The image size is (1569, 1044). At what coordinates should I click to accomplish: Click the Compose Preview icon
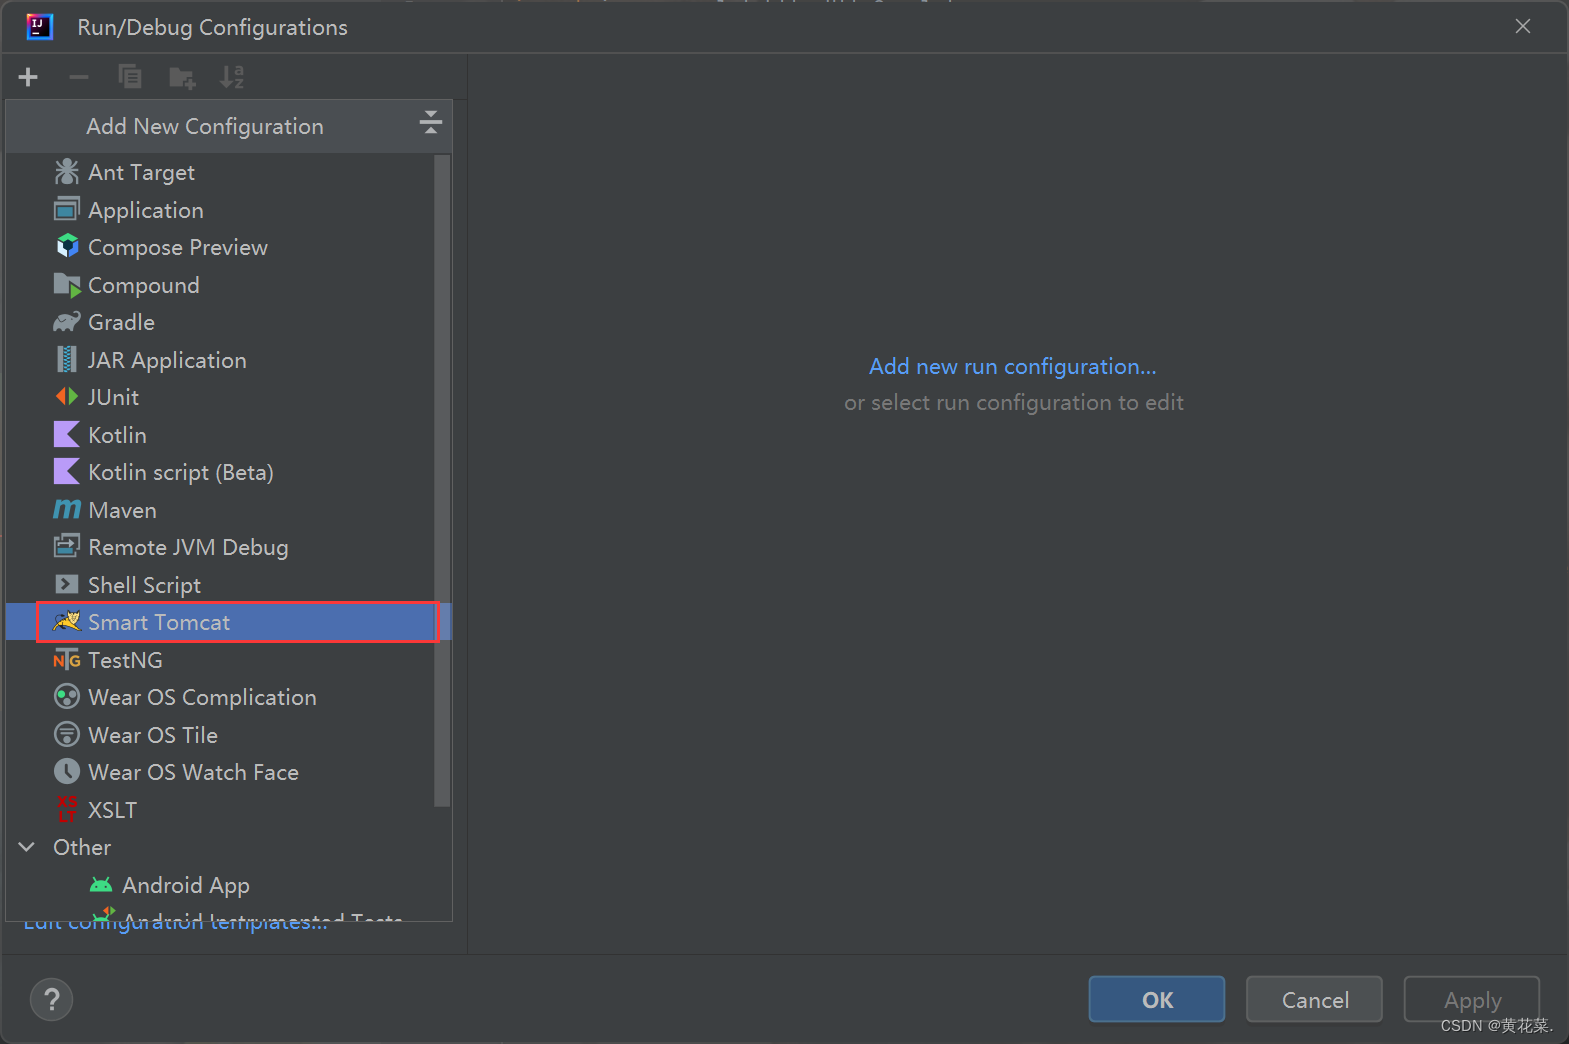pyautogui.click(x=67, y=247)
